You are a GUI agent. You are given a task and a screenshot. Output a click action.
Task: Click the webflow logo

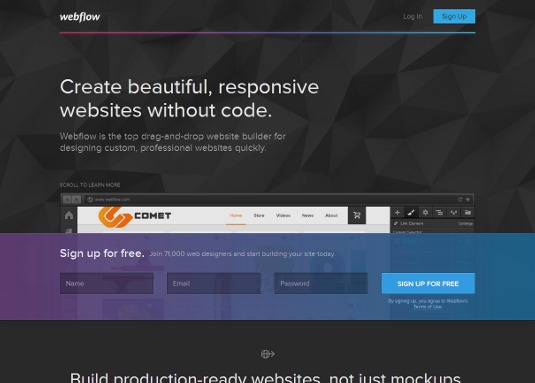80,17
